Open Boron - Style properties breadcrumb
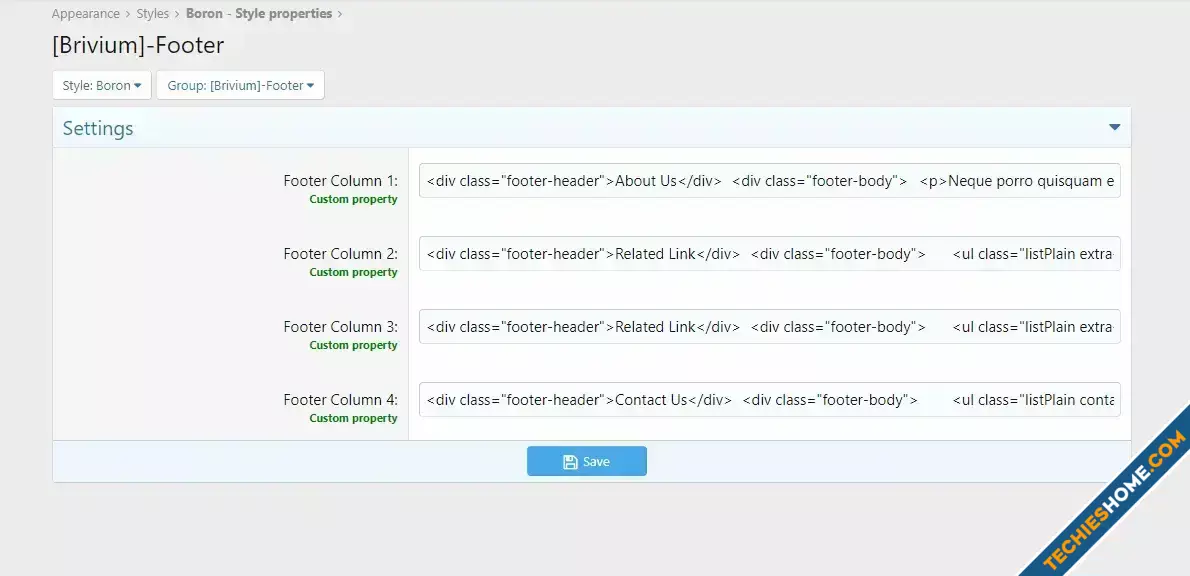 (259, 14)
